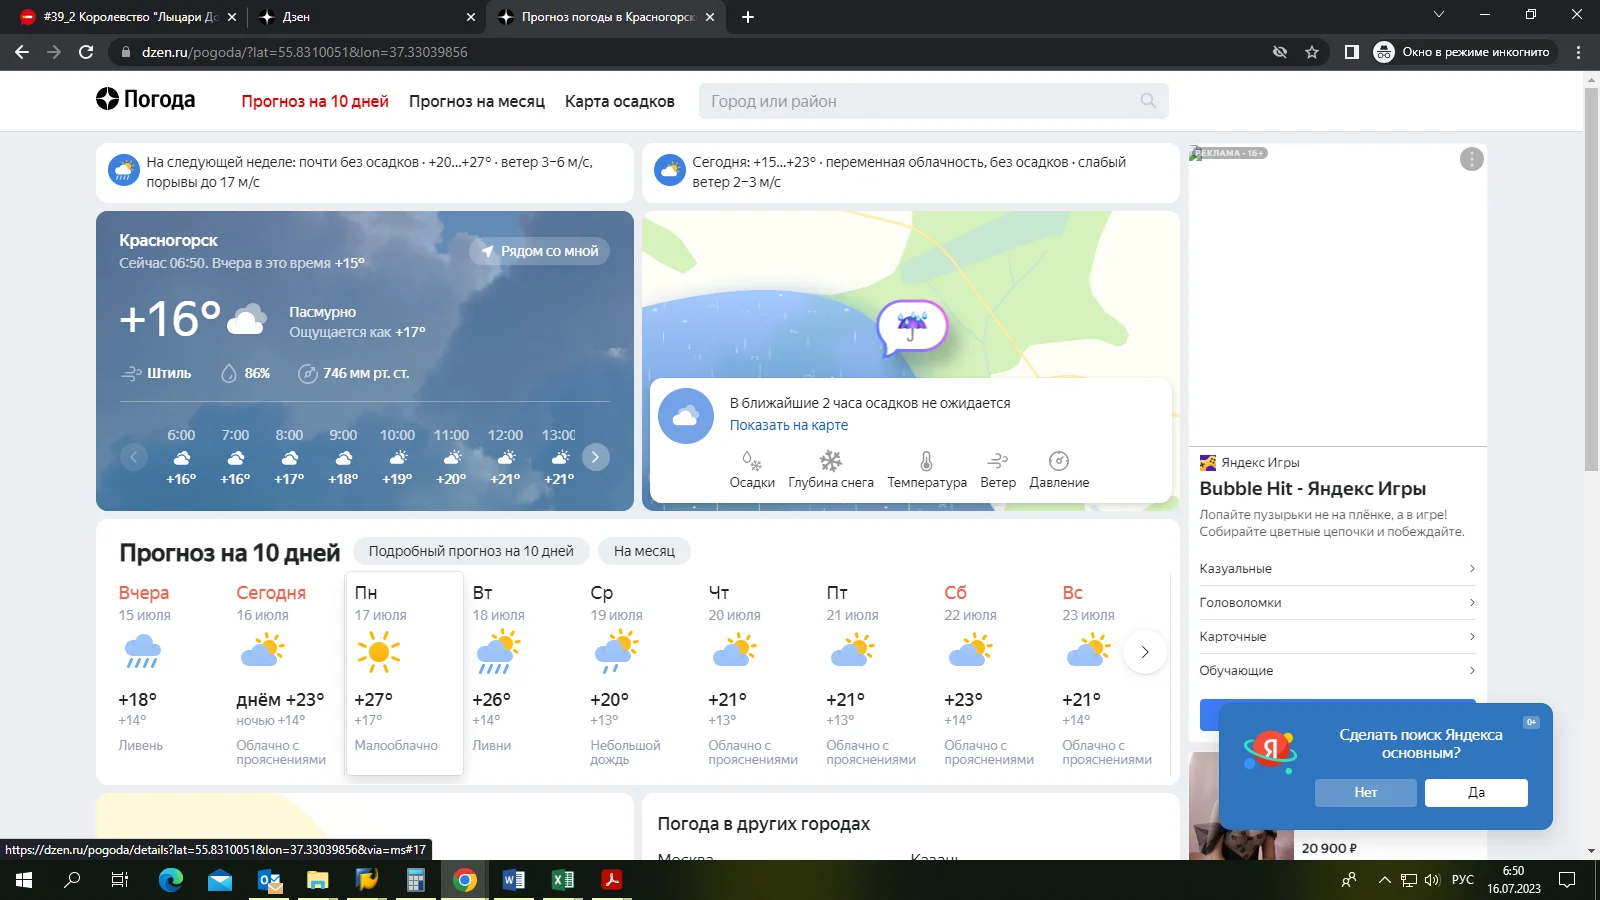Select the Snow depth (Глубина снега) icon
This screenshot has width=1600, height=900.
831,462
